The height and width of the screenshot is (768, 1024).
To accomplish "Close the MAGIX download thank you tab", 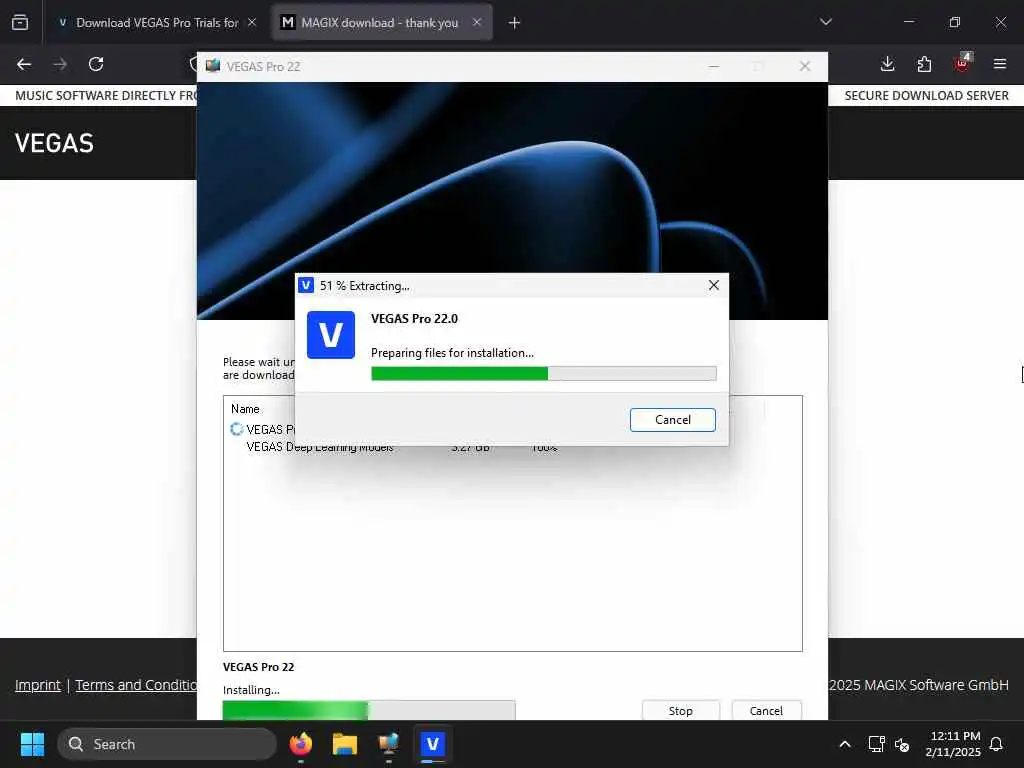I will 477,23.
